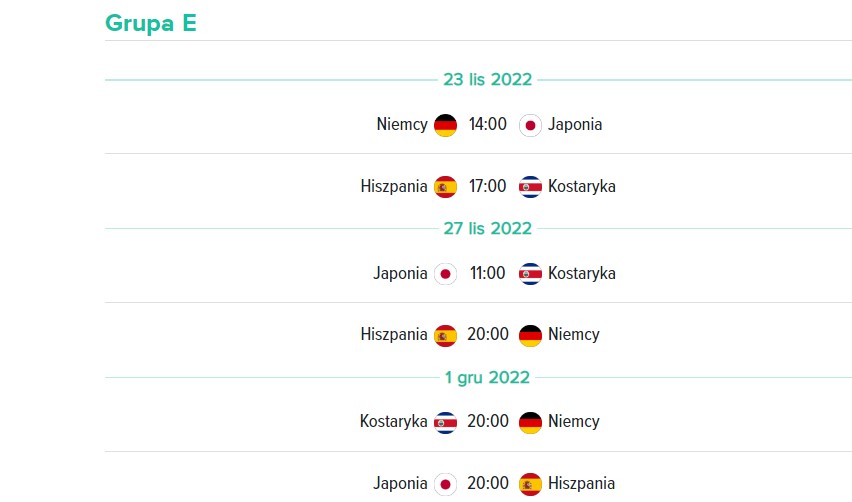The height and width of the screenshot is (502, 852).
Task: Open Niemcy team in 14:00 match
Action: pos(402,124)
